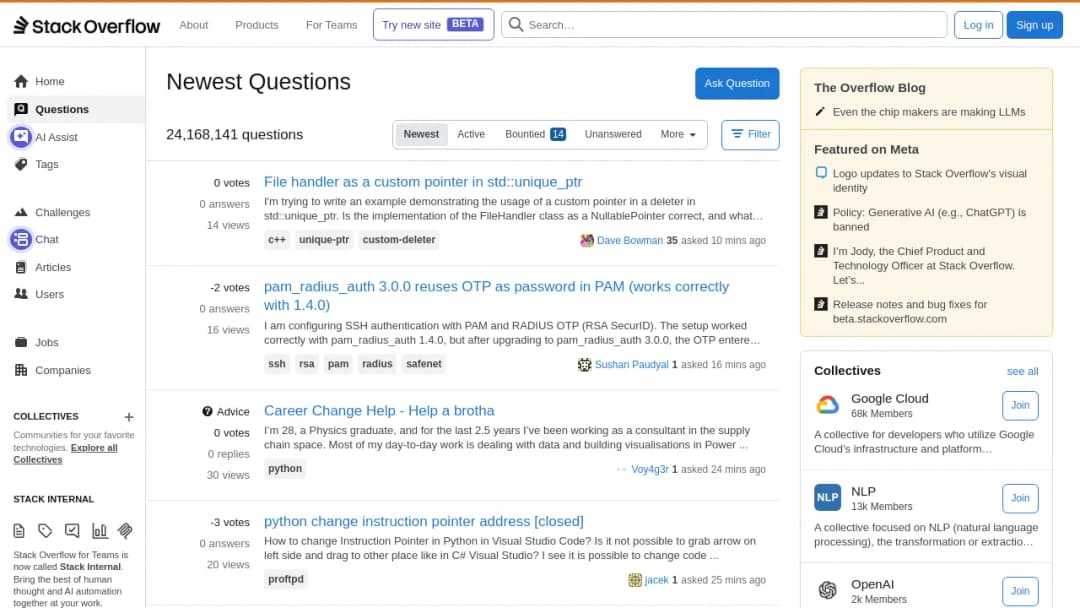The width and height of the screenshot is (1080, 608).
Task: Click the unique-ptr tag
Action: 324,240
